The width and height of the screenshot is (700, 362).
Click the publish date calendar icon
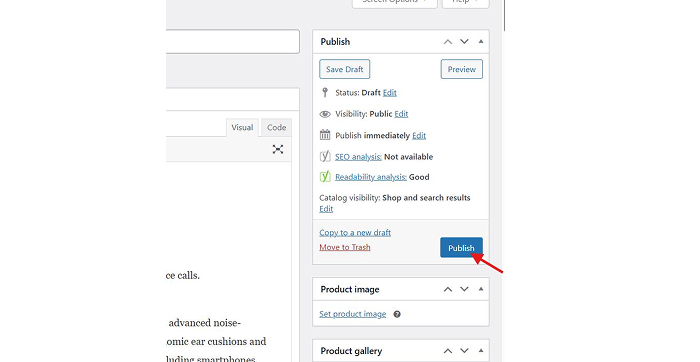tap(325, 135)
